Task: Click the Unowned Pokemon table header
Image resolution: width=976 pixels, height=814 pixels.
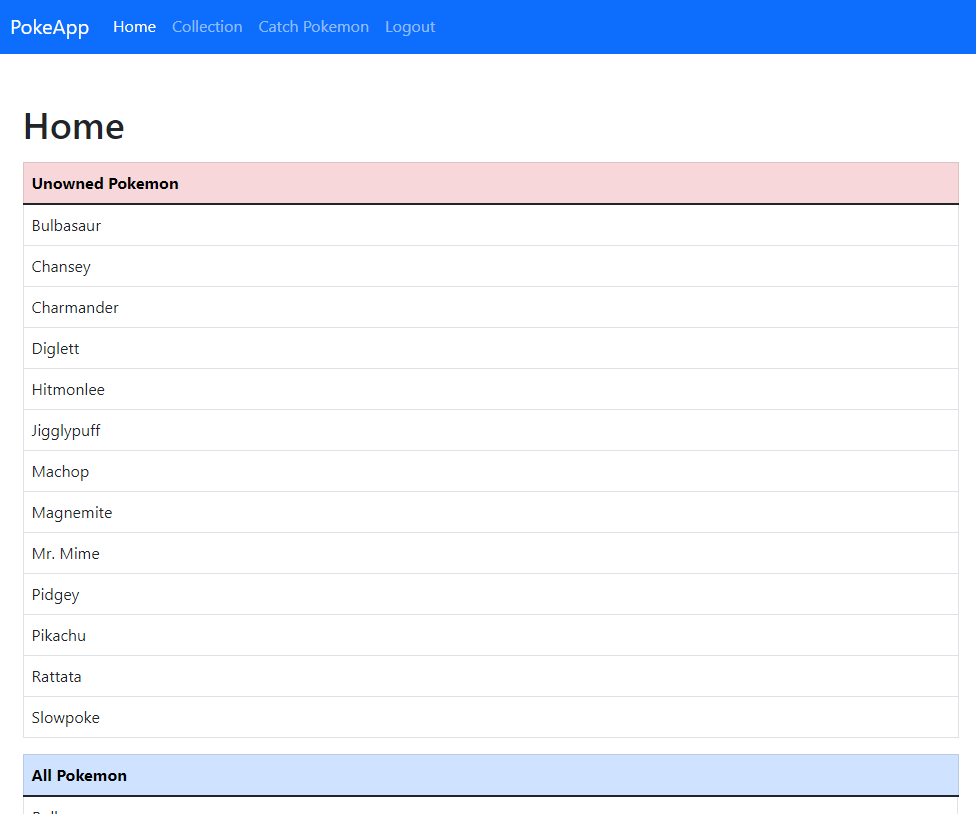Action: [490, 184]
